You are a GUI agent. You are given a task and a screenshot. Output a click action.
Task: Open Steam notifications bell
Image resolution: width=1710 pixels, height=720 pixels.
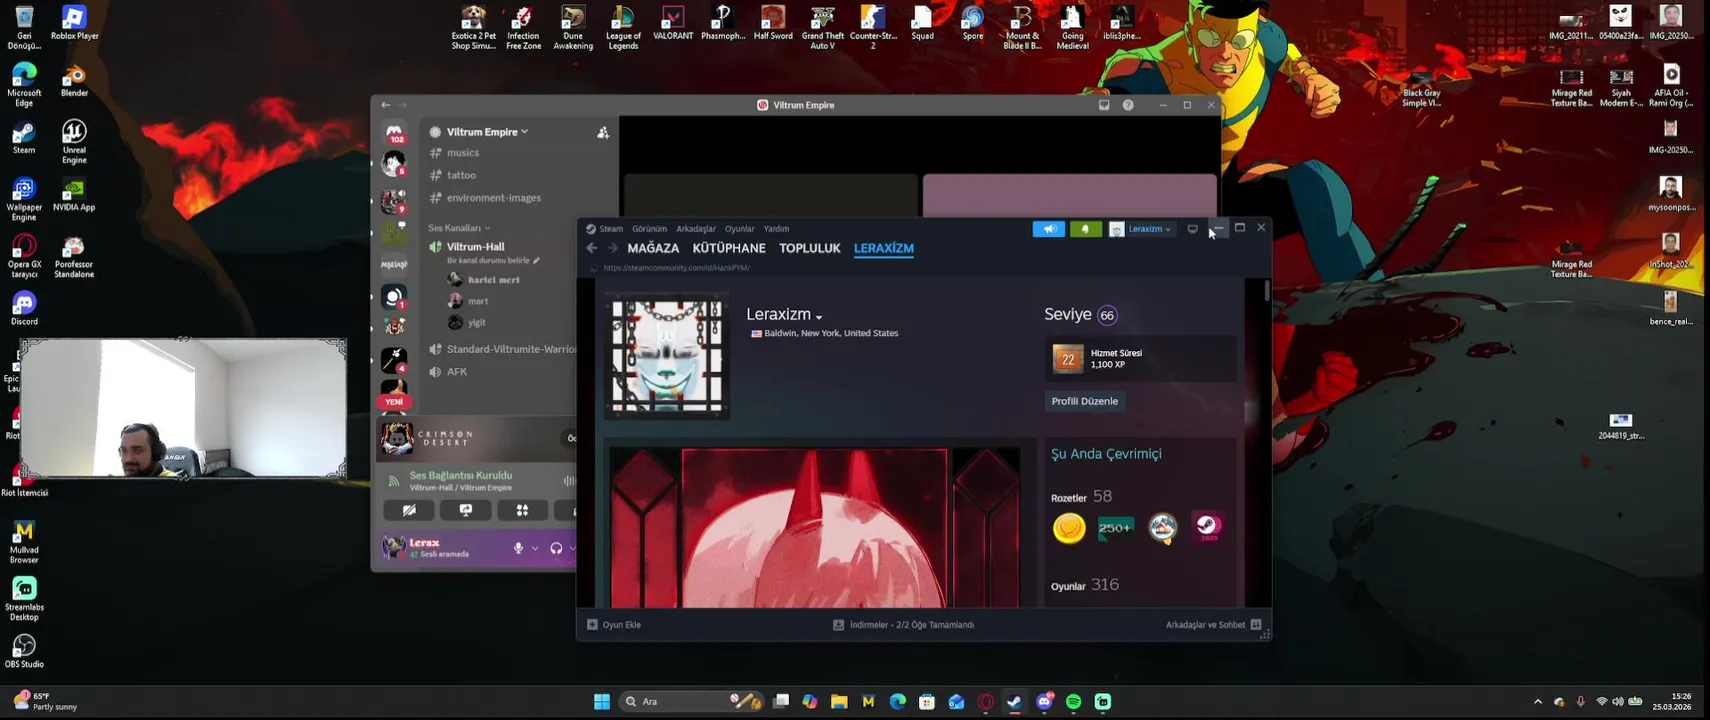click(1085, 229)
